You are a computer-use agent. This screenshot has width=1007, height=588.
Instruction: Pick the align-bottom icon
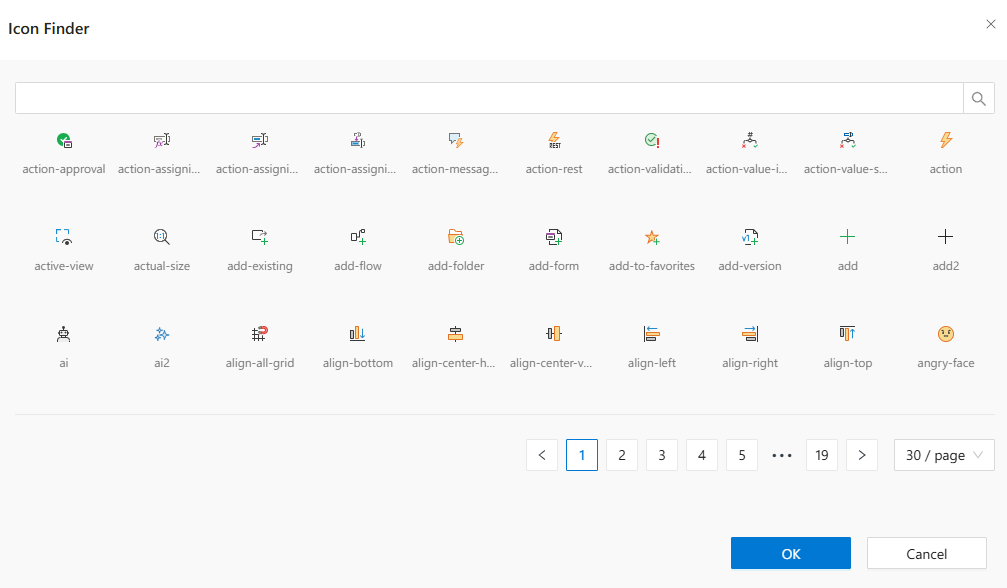click(x=358, y=334)
